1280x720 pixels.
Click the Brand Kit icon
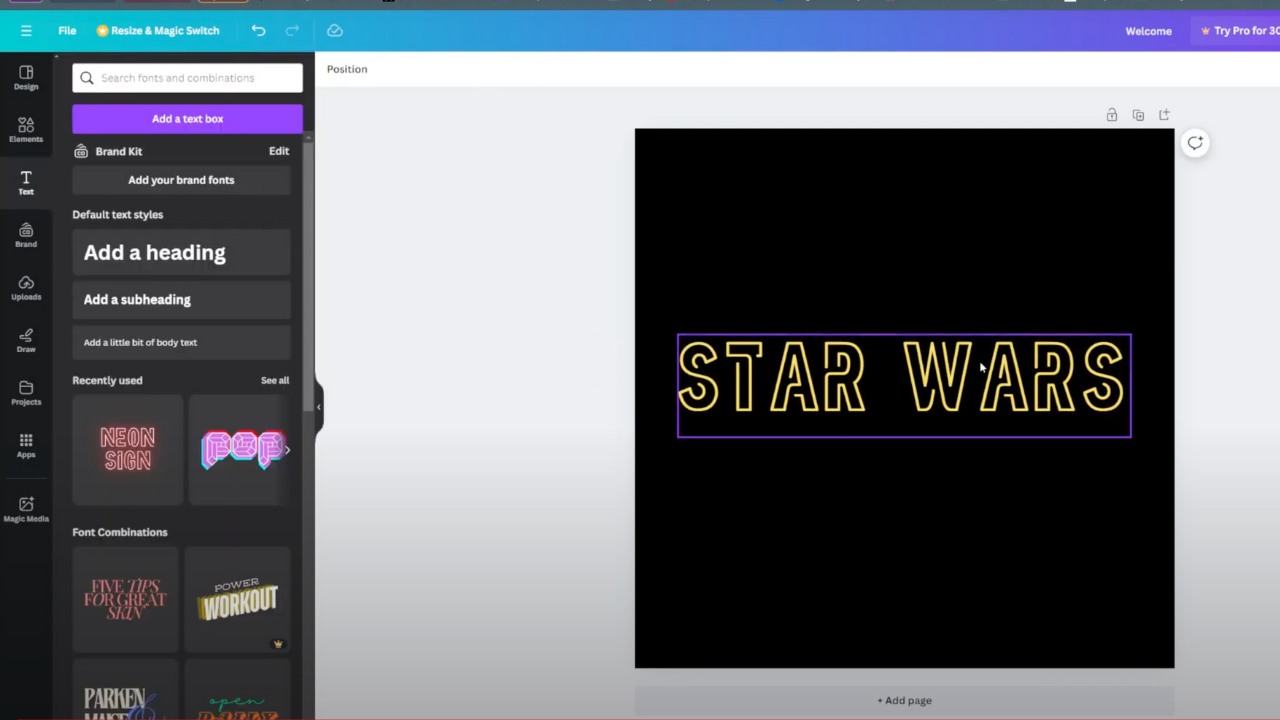(81, 151)
